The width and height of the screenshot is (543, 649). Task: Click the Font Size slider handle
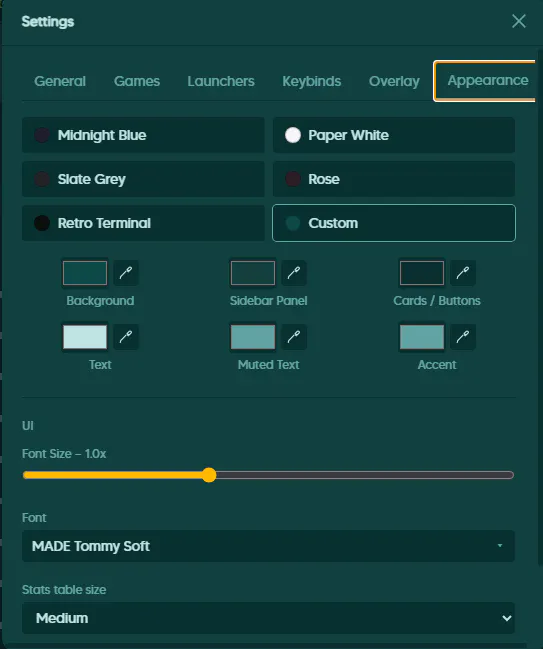pyautogui.click(x=209, y=475)
